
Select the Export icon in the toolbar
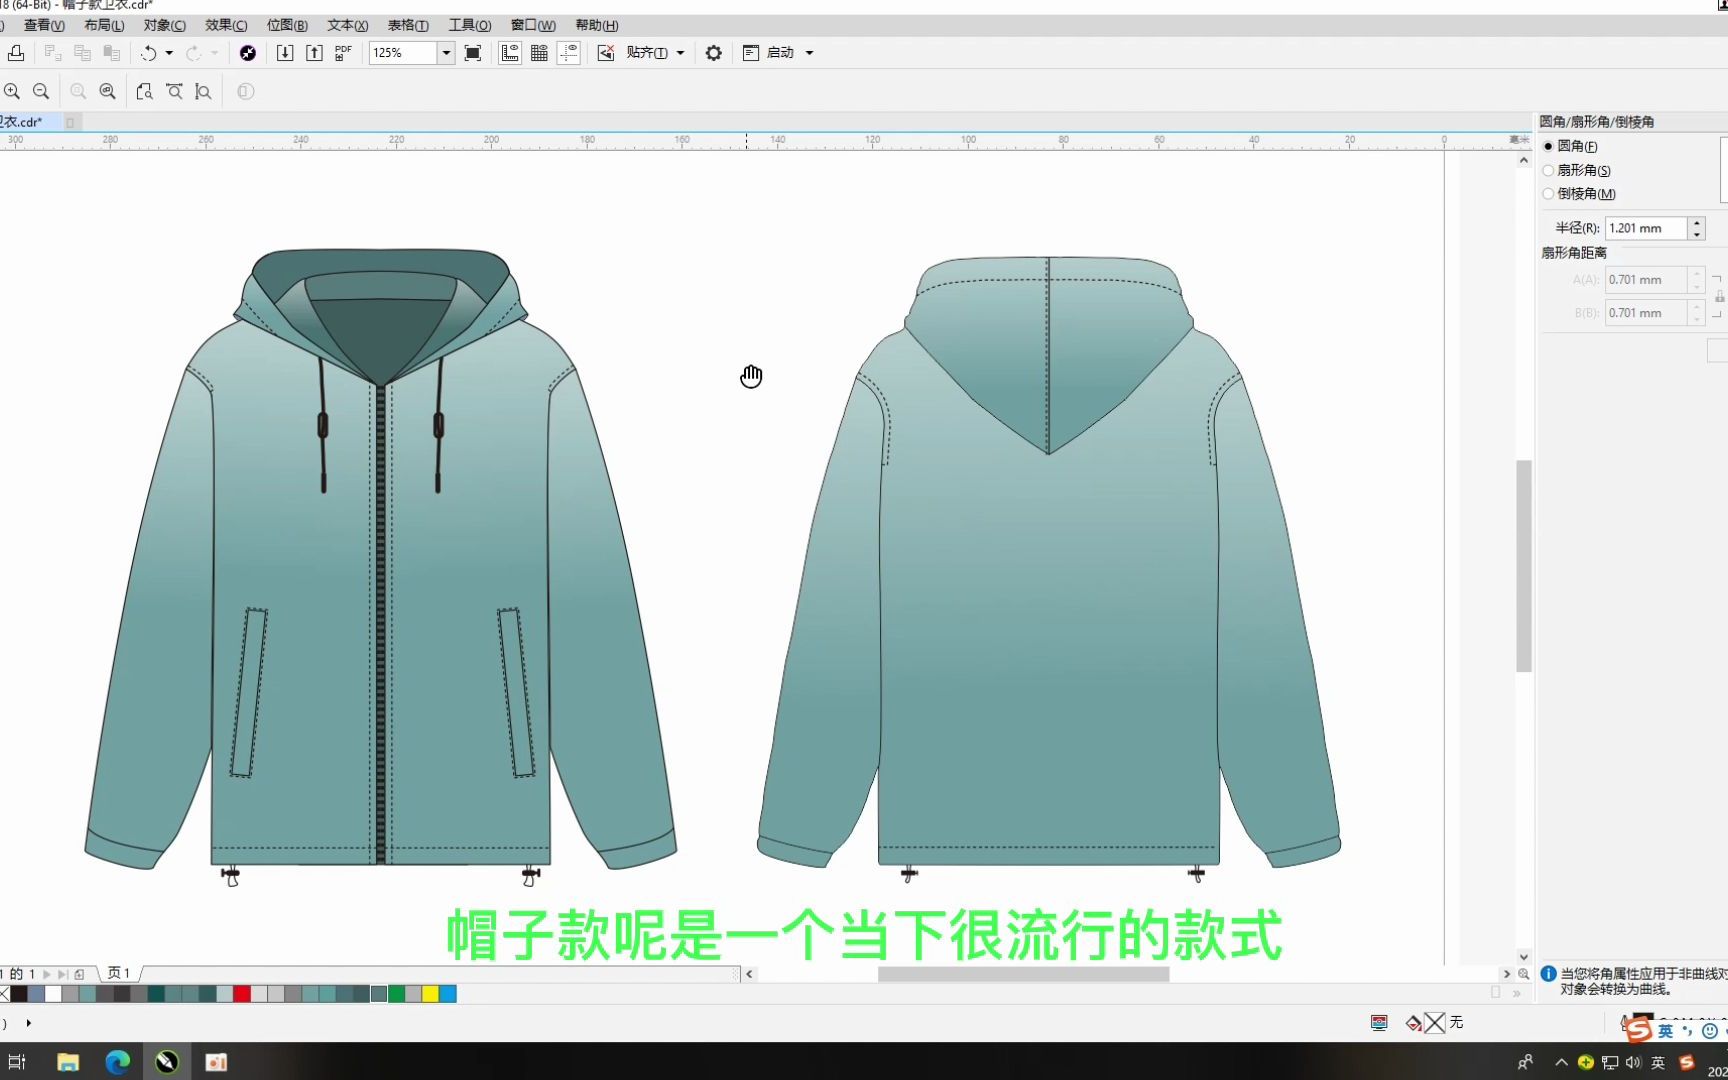313,52
